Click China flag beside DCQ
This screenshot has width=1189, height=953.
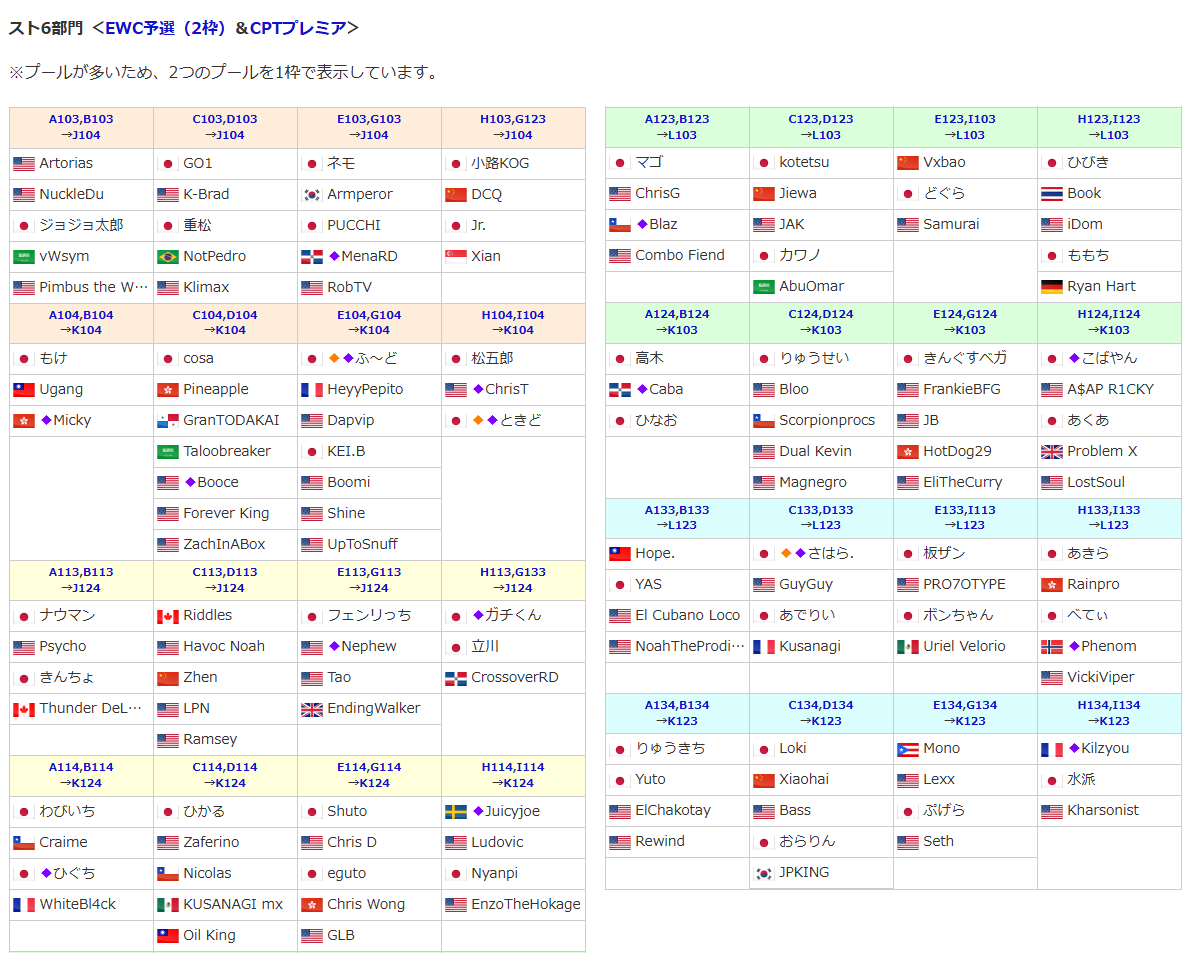pos(456,195)
